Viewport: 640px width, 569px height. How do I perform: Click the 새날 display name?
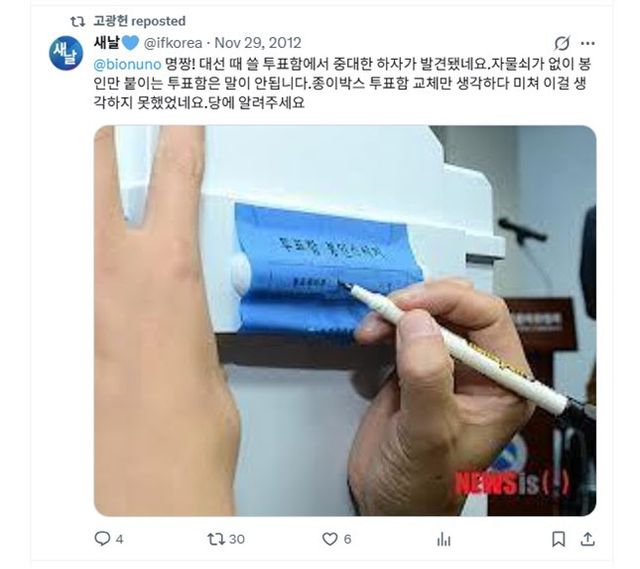pyautogui.click(x=106, y=42)
